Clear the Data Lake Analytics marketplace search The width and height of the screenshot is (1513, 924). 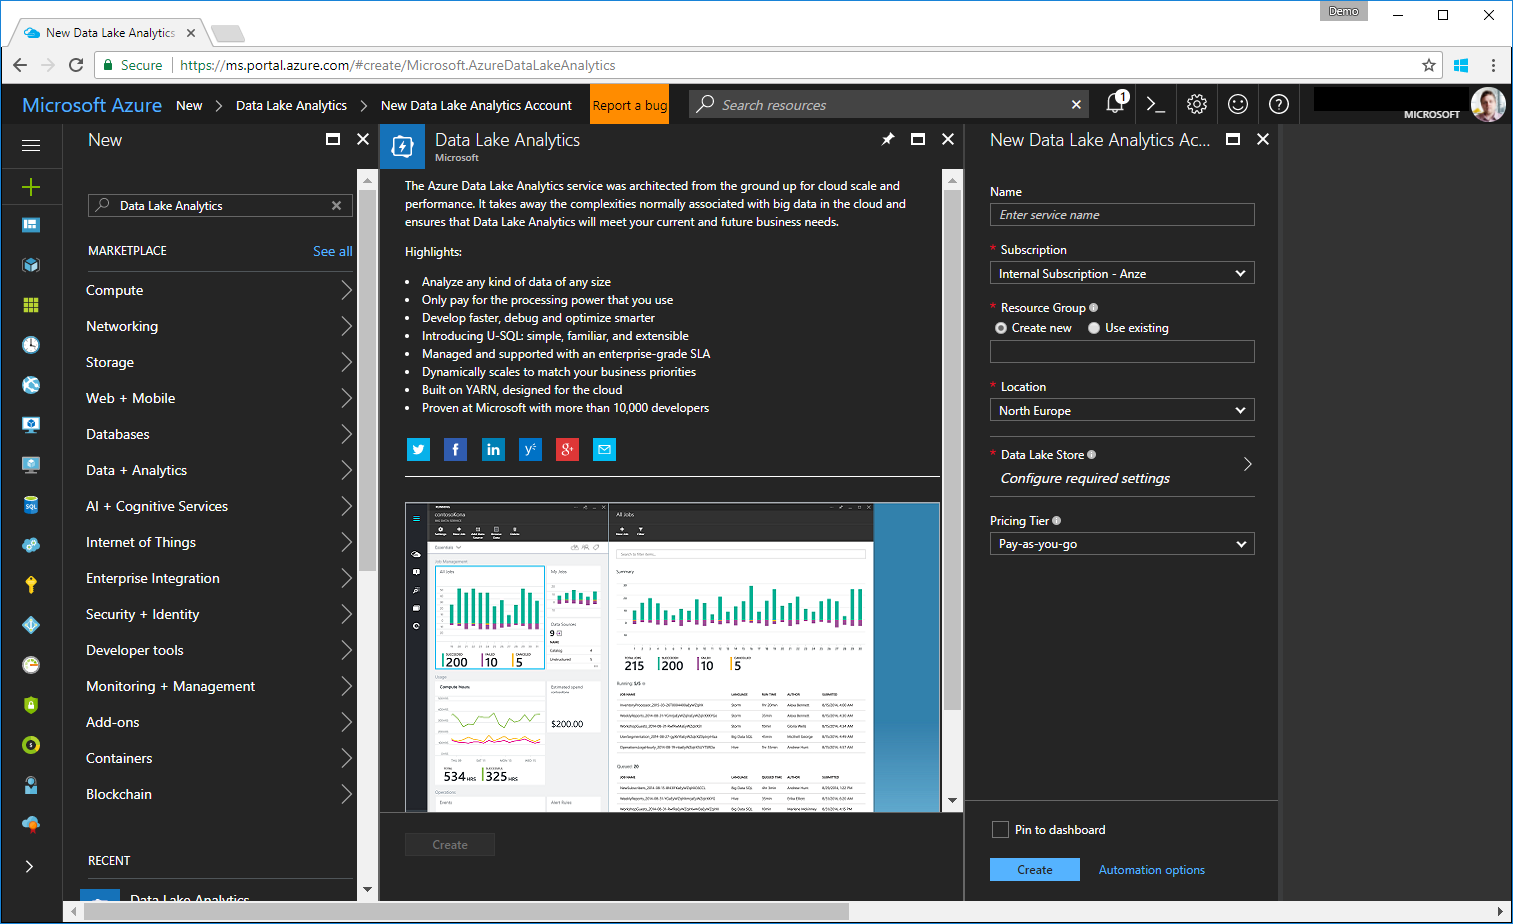[x=337, y=206]
